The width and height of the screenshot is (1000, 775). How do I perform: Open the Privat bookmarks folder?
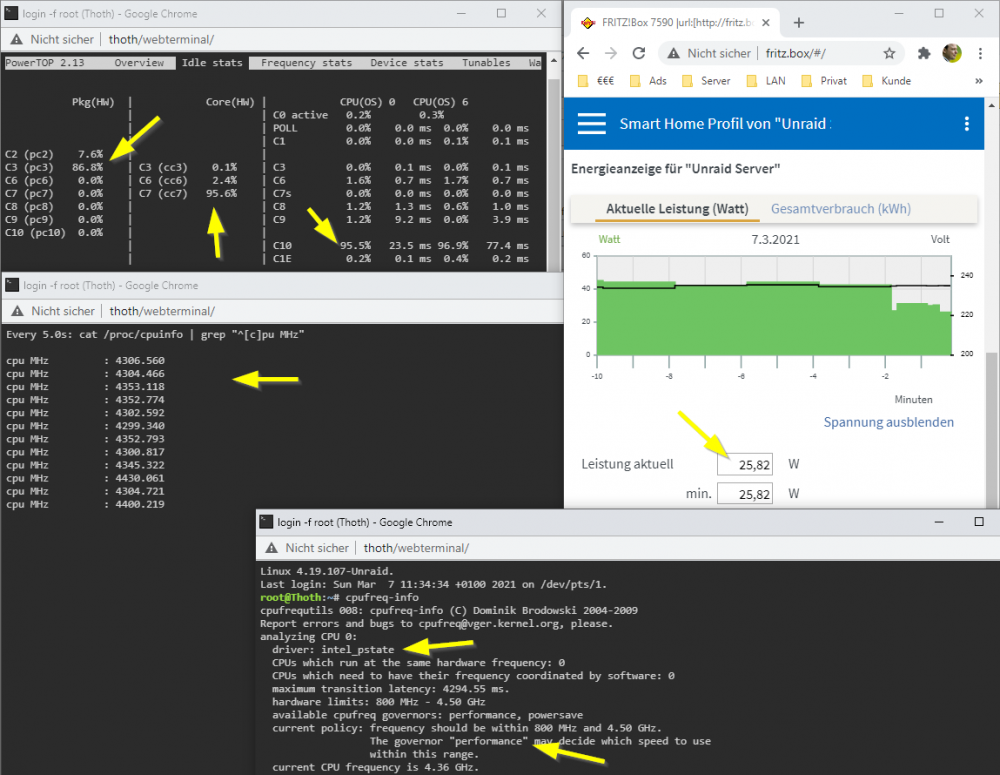823,81
